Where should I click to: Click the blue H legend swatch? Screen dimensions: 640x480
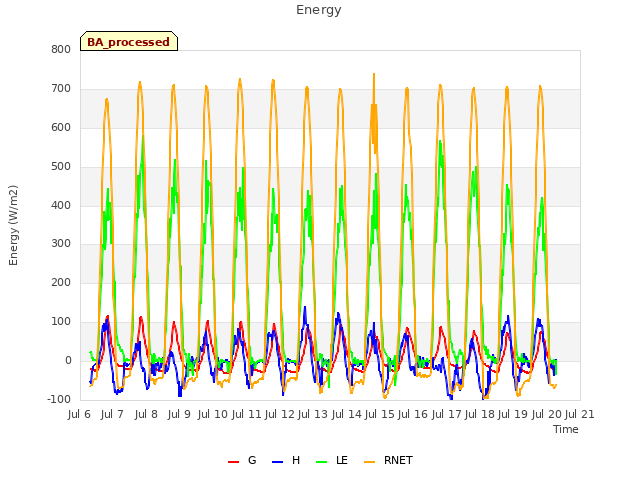[x=277, y=462]
